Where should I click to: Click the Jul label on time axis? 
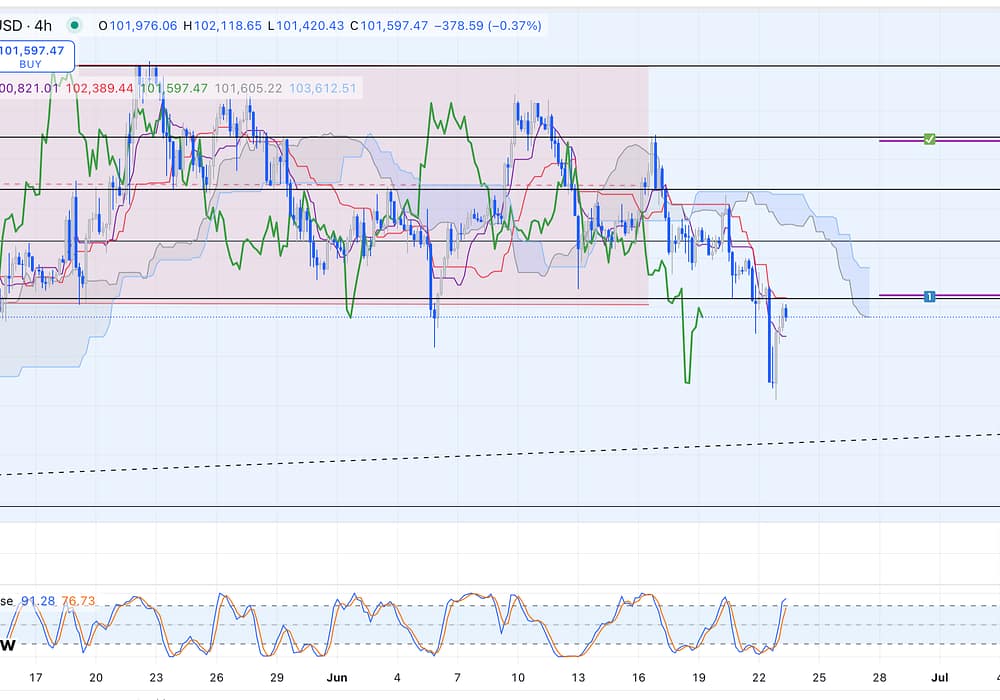tap(941, 677)
